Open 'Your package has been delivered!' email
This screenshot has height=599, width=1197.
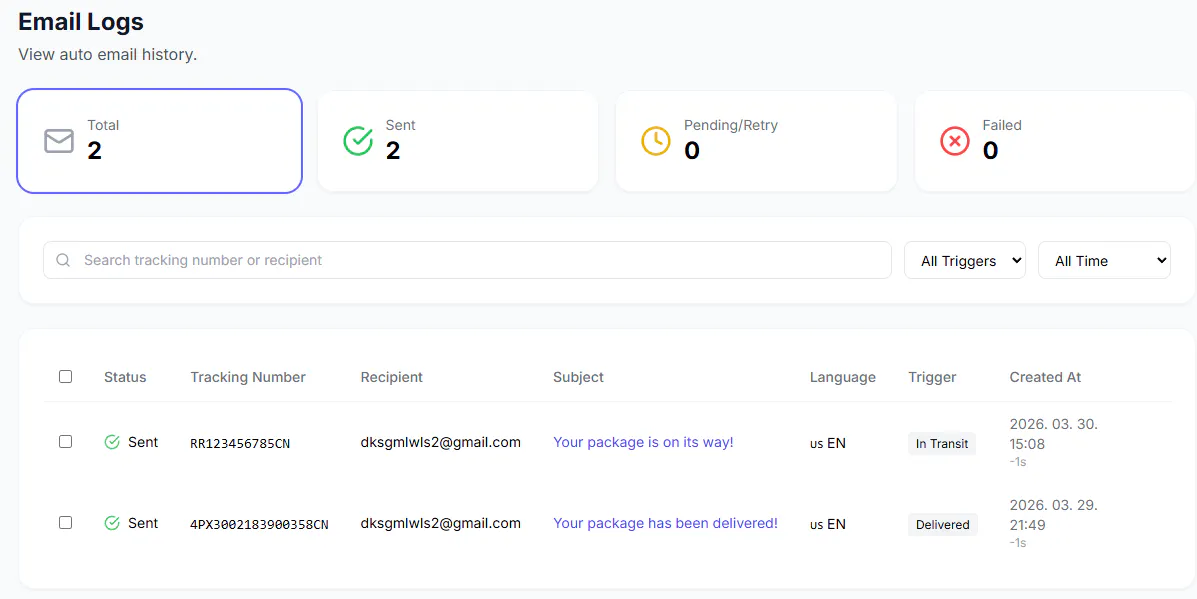click(x=666, y=523)
